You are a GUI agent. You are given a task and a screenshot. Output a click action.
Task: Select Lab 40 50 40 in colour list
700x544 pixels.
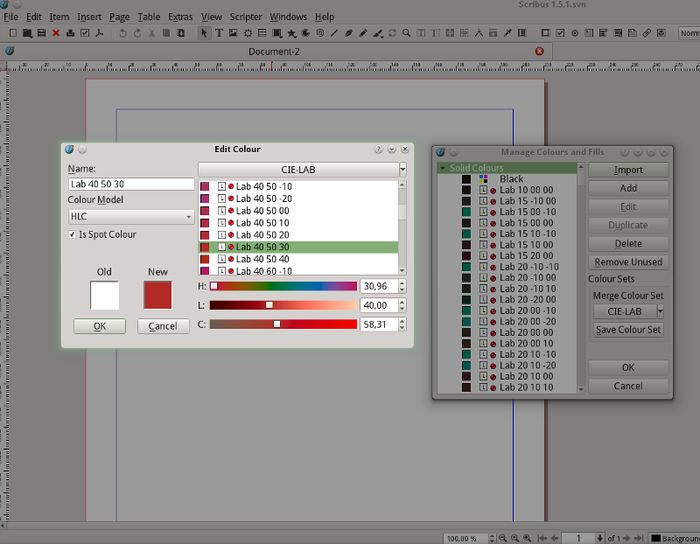coord(263,259)
